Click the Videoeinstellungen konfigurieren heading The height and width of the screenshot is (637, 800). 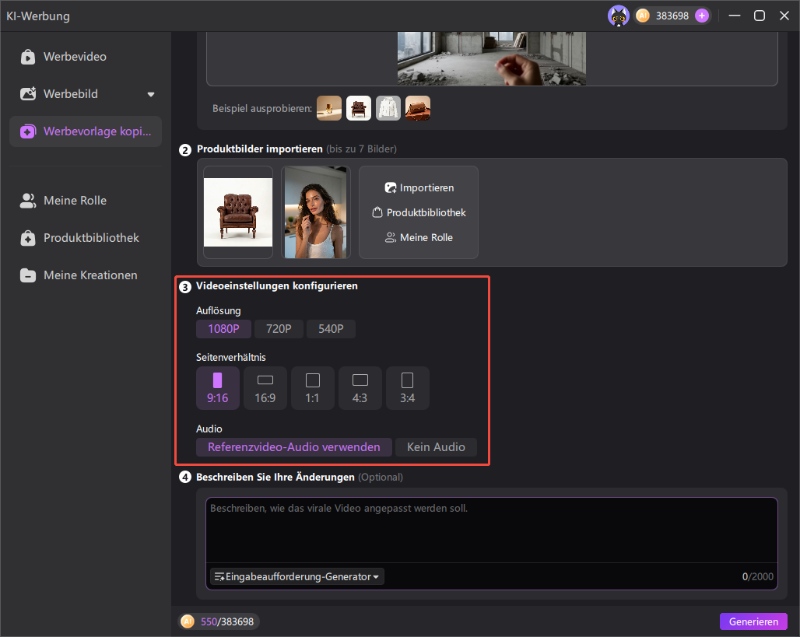click(277, 286)
